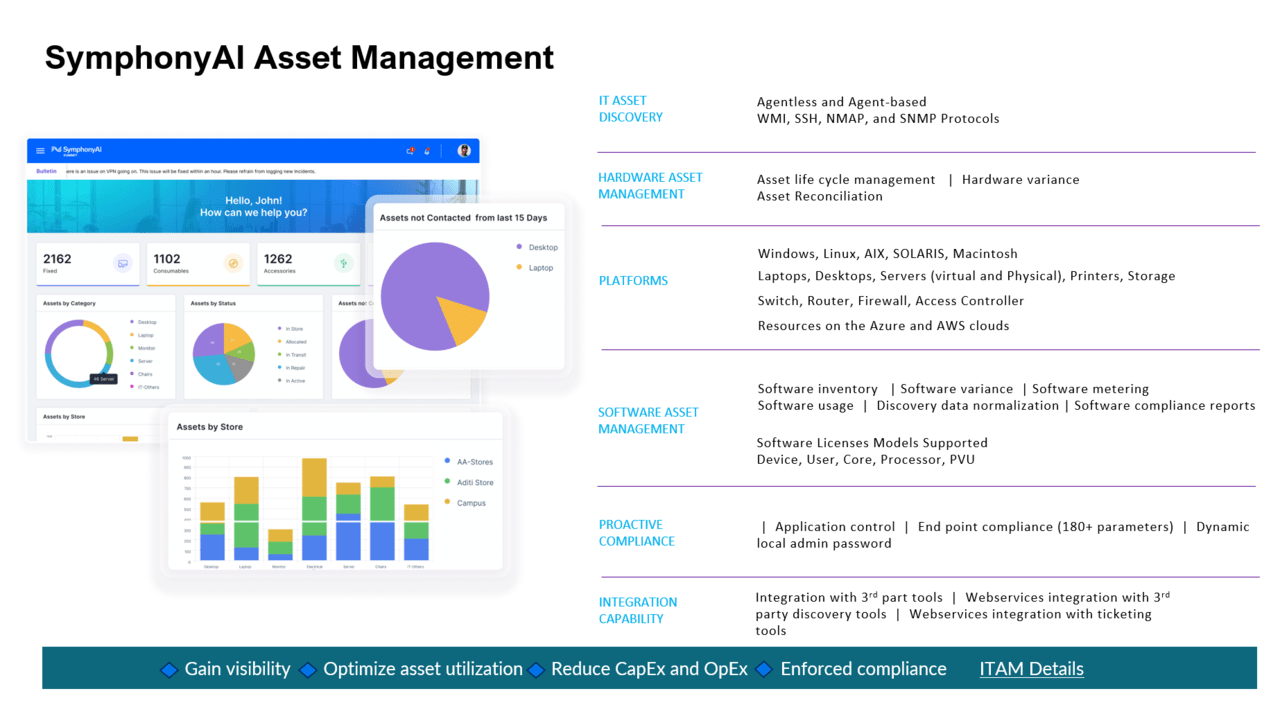Click the Server tooltip on the donut chart

pos(104,379)
